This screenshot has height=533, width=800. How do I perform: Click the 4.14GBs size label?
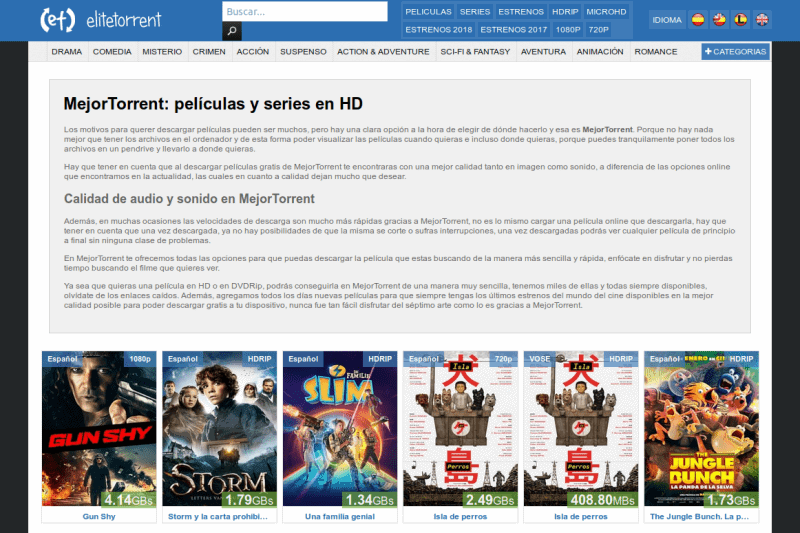click(129, 500)
